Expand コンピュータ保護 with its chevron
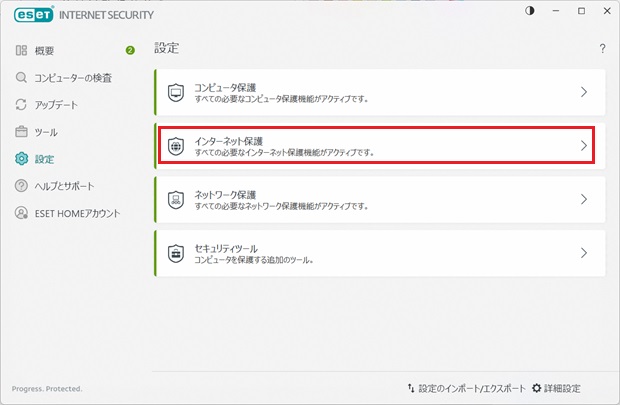Image resolution: width=620 pixels, height=405 pixels. click(584, 92)
